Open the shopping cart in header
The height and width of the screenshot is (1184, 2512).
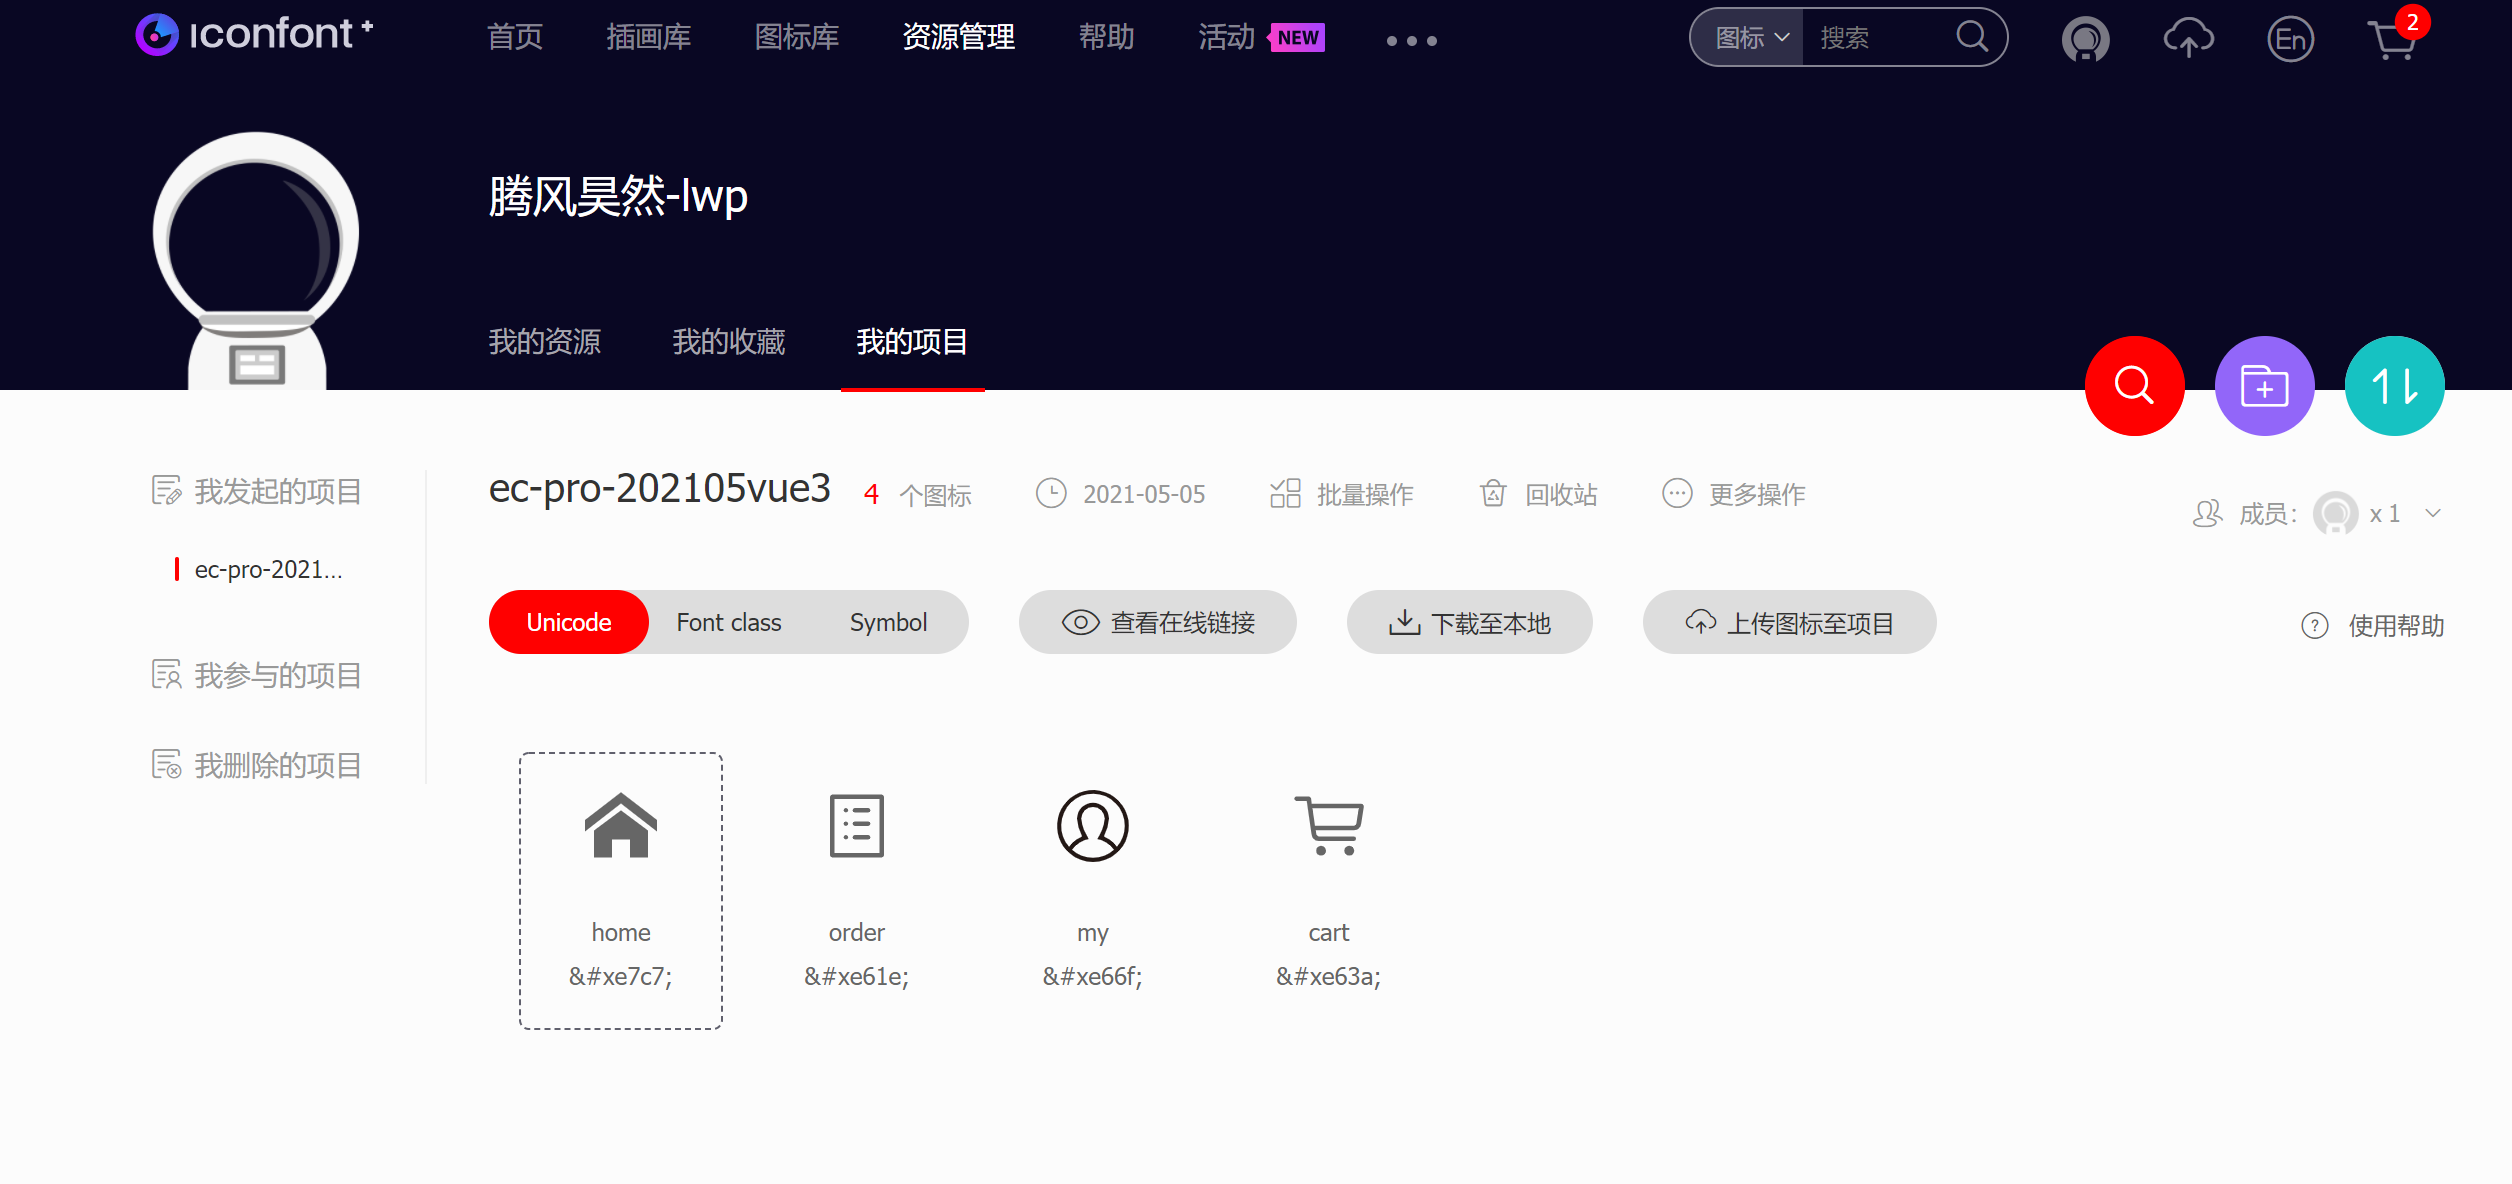pos(2393,40)
